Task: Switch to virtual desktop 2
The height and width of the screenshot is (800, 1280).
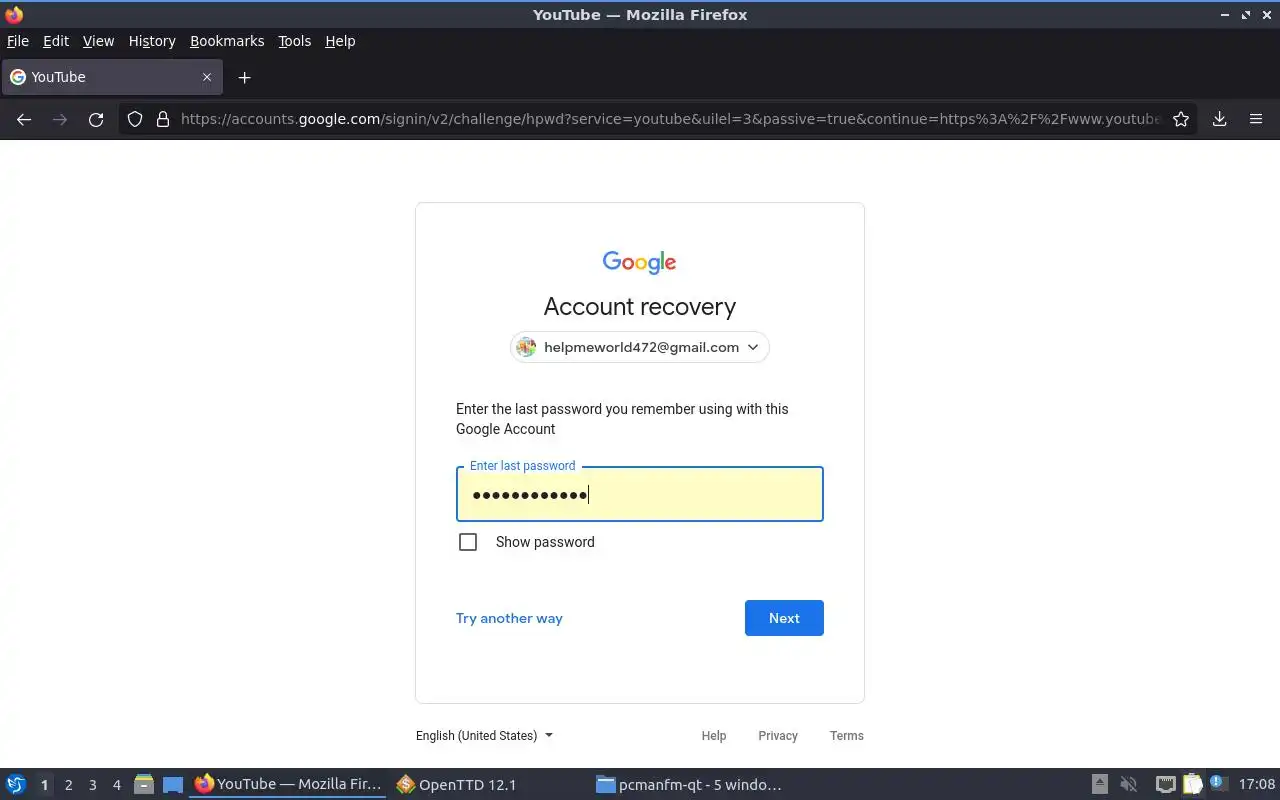Action: pos(68,785)
